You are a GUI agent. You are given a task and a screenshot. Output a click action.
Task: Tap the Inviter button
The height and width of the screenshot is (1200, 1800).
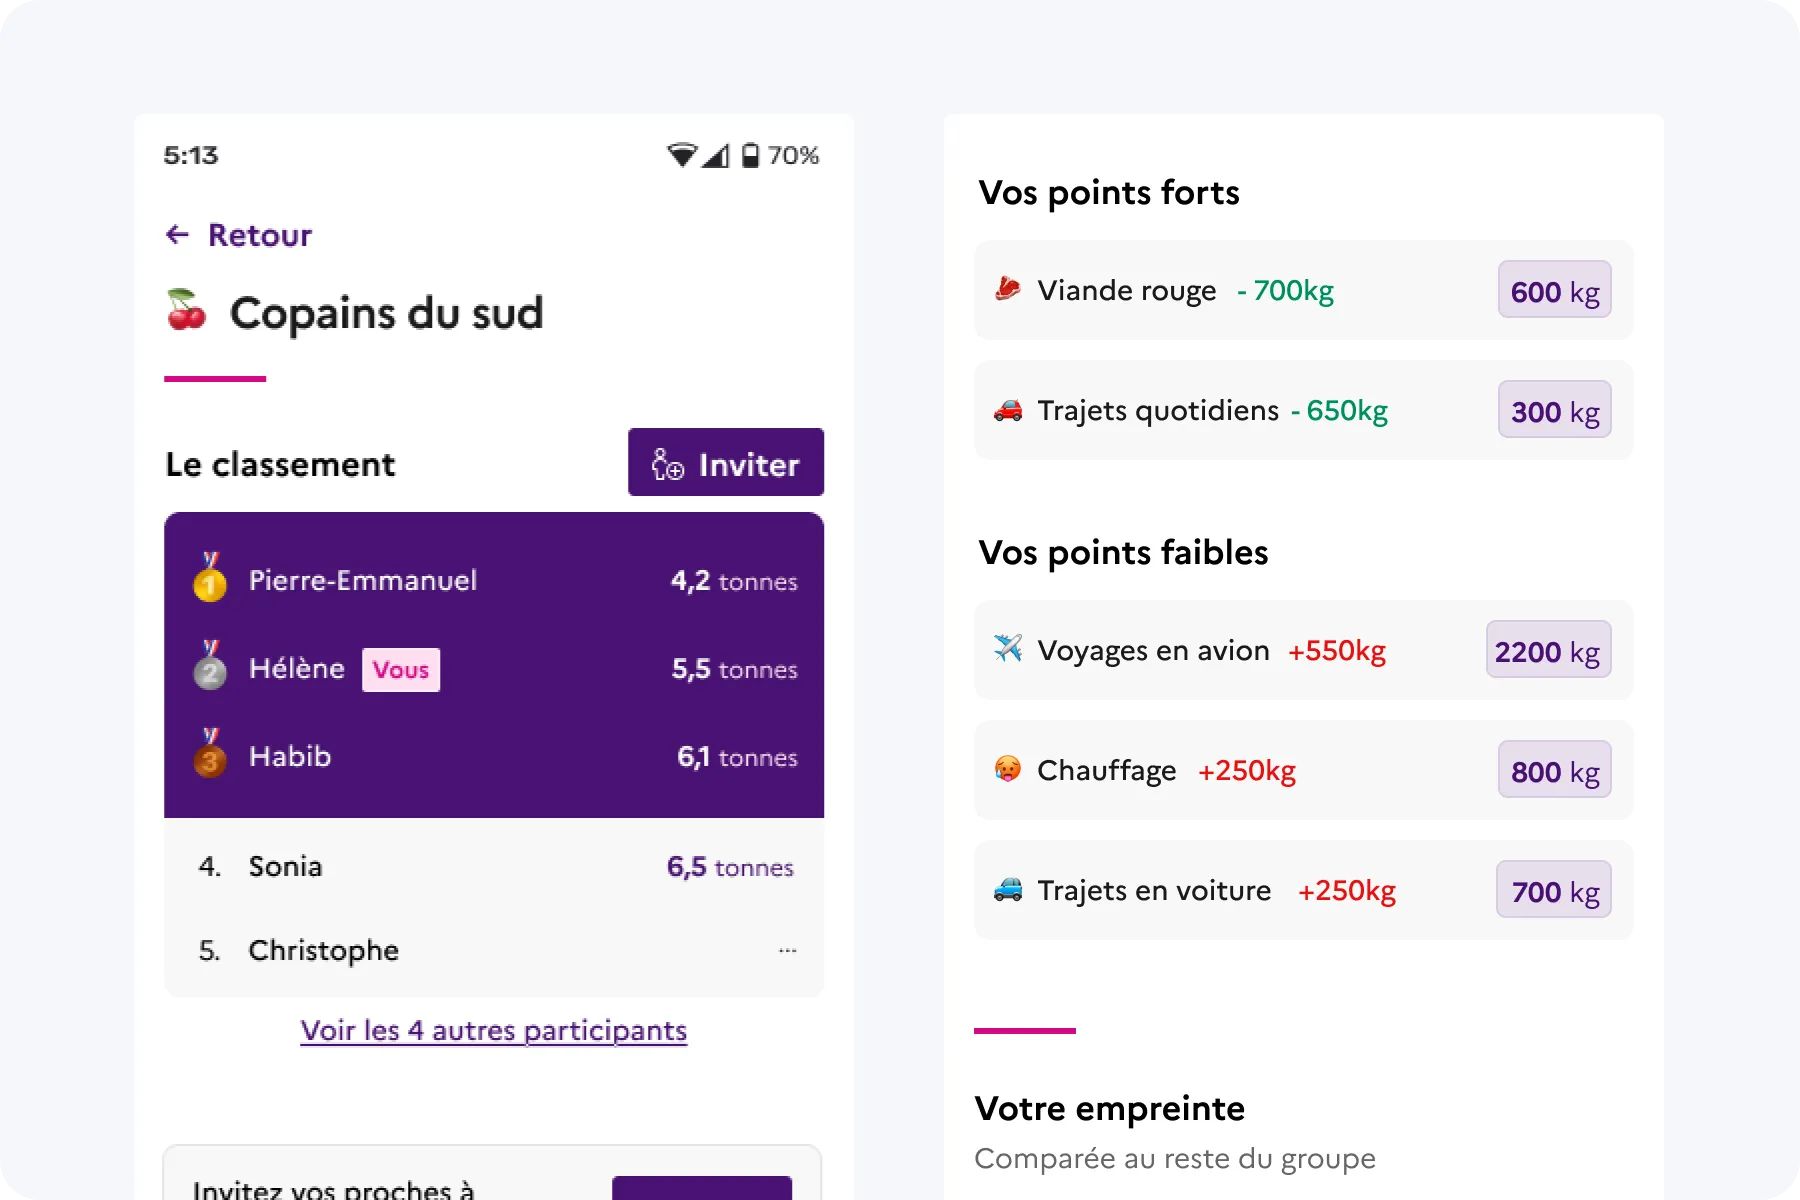tap(726, 463)
